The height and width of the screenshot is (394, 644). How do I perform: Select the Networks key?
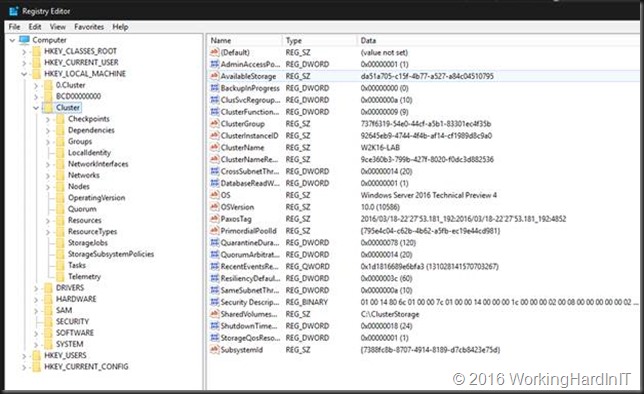(x=84, y=175)
